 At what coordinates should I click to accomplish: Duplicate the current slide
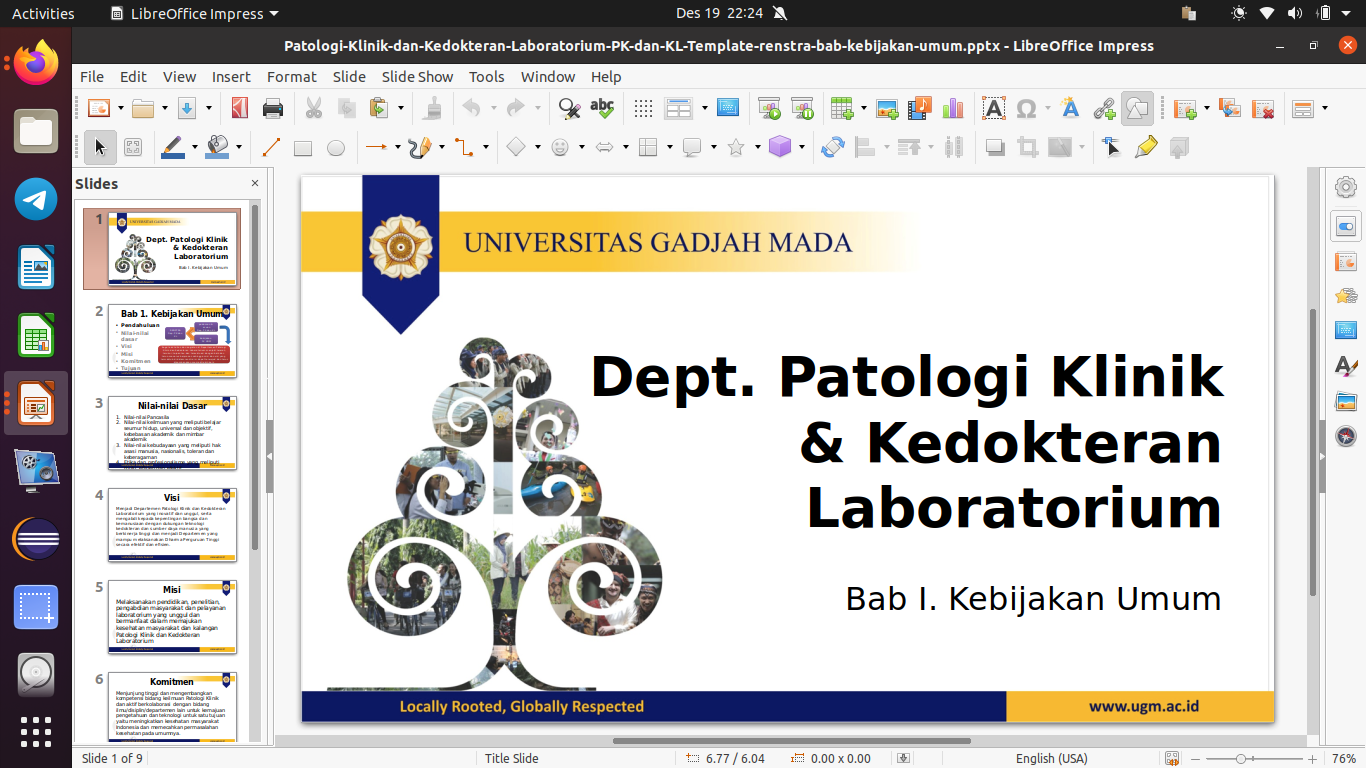(x=1229, y=108)
